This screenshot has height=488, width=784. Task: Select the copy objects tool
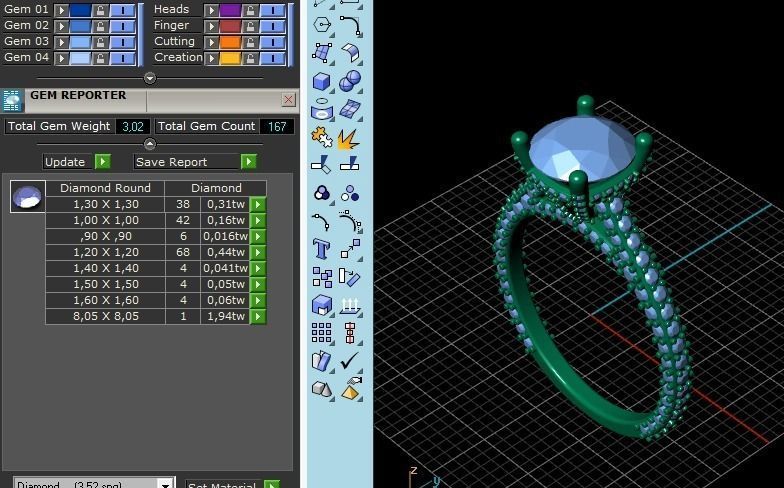(x=322, y=277)
